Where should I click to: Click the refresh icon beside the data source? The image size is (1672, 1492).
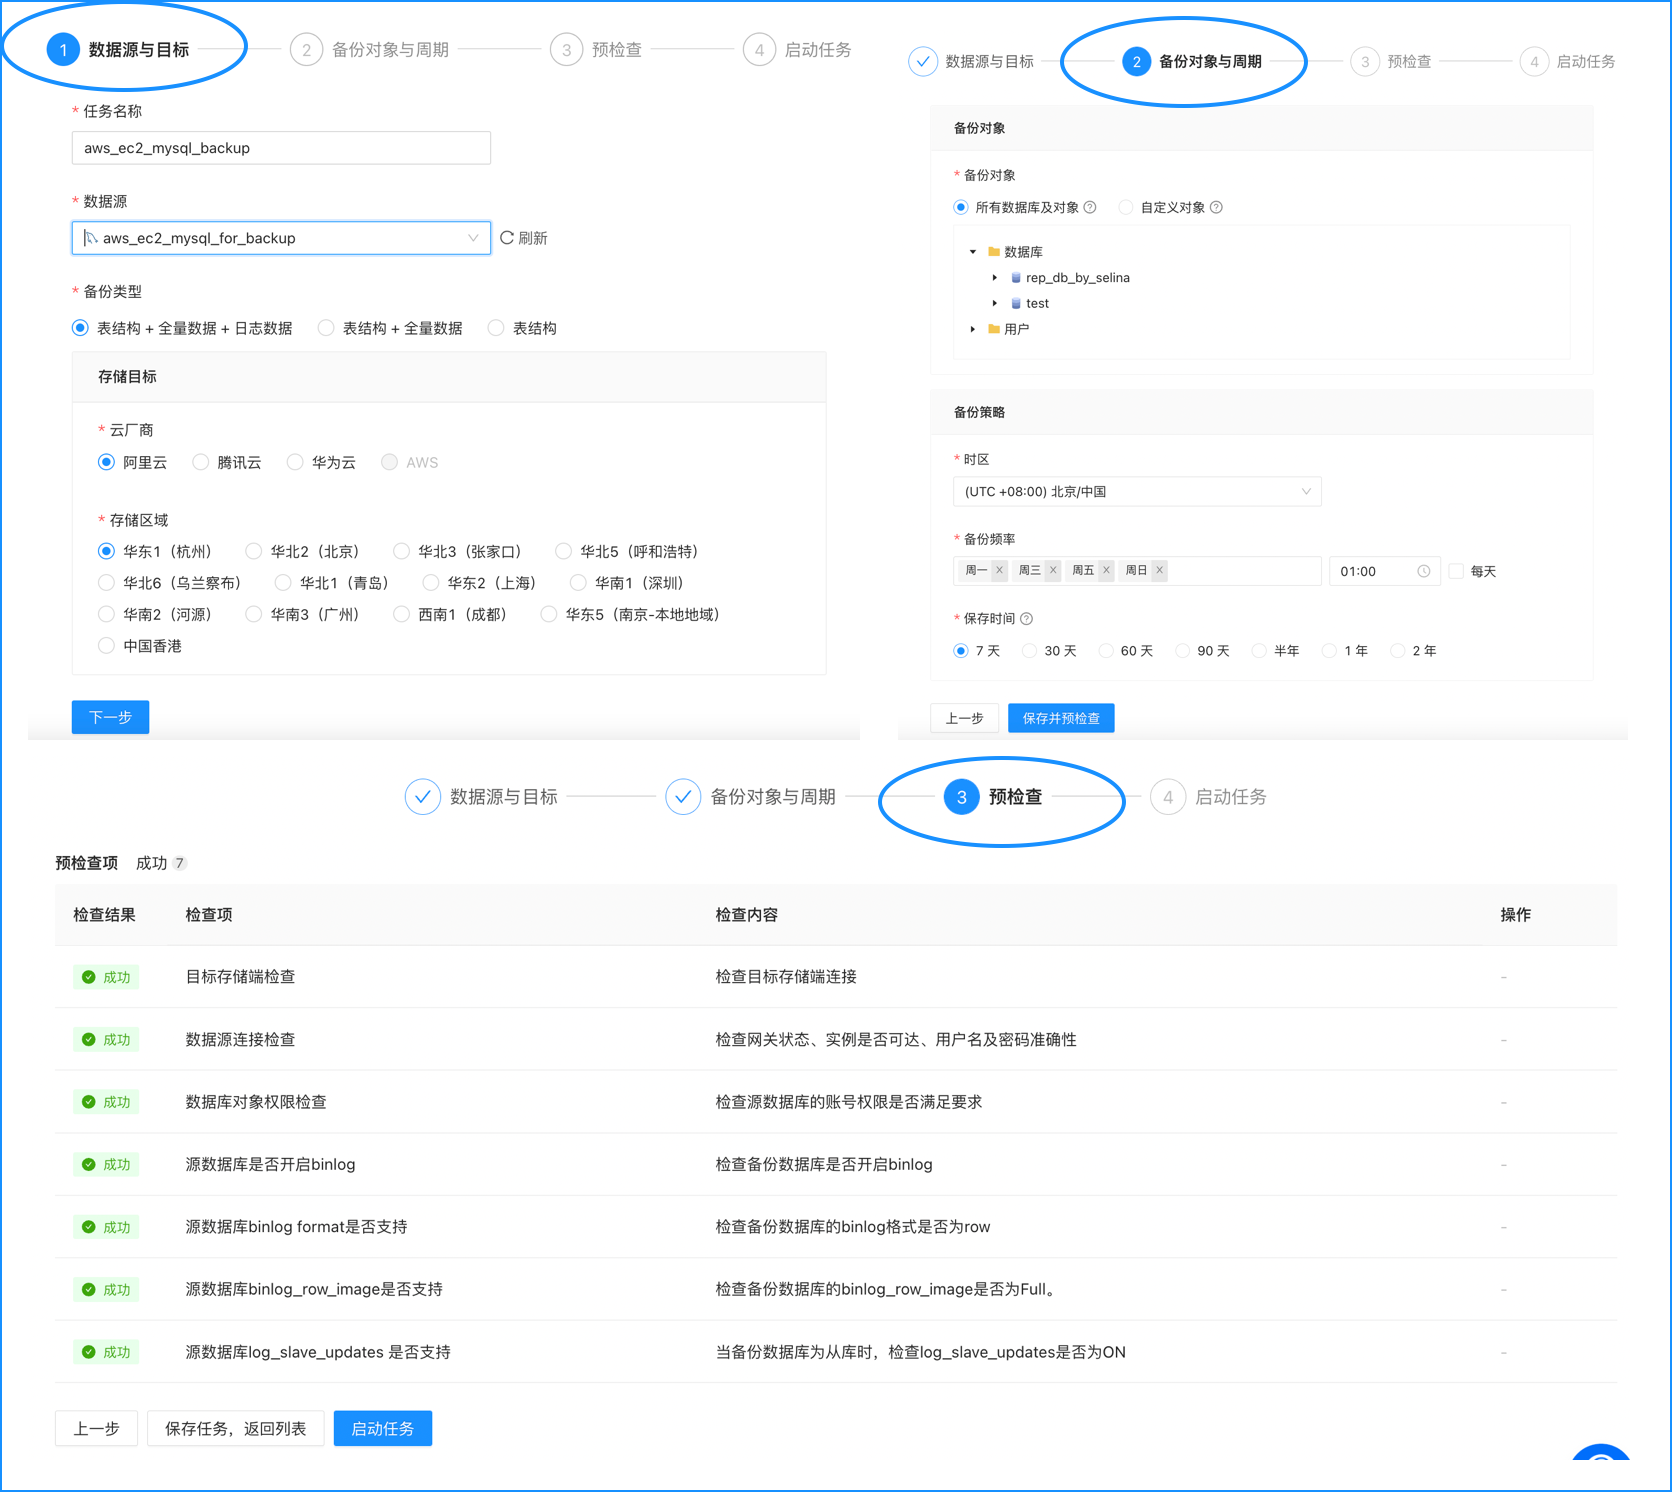click(x=507, y=238)
